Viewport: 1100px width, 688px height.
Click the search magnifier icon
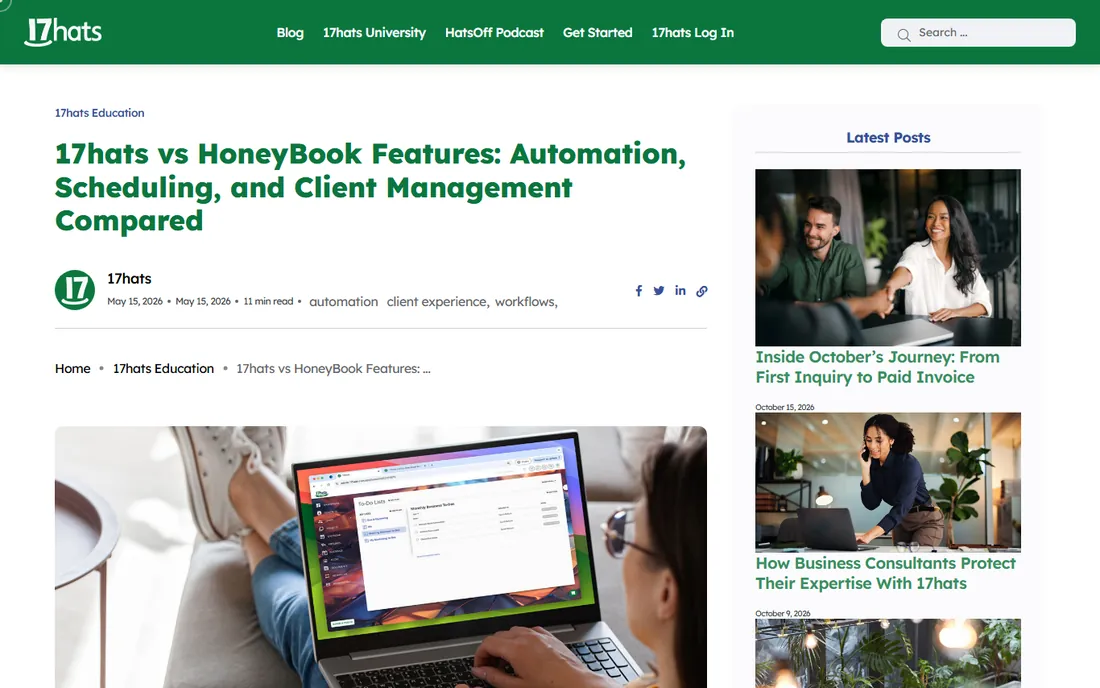tap(904, 34)
